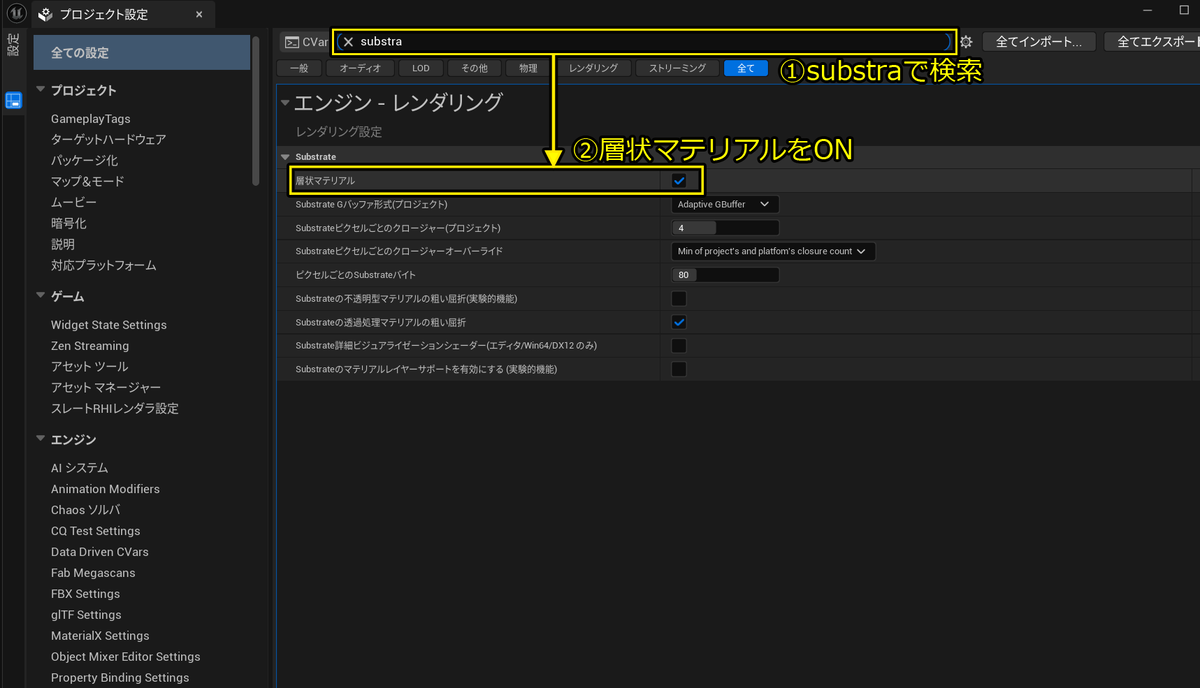Open Widget State Settings
Viewport: 1200px width, 688px height.
[109, 325]
